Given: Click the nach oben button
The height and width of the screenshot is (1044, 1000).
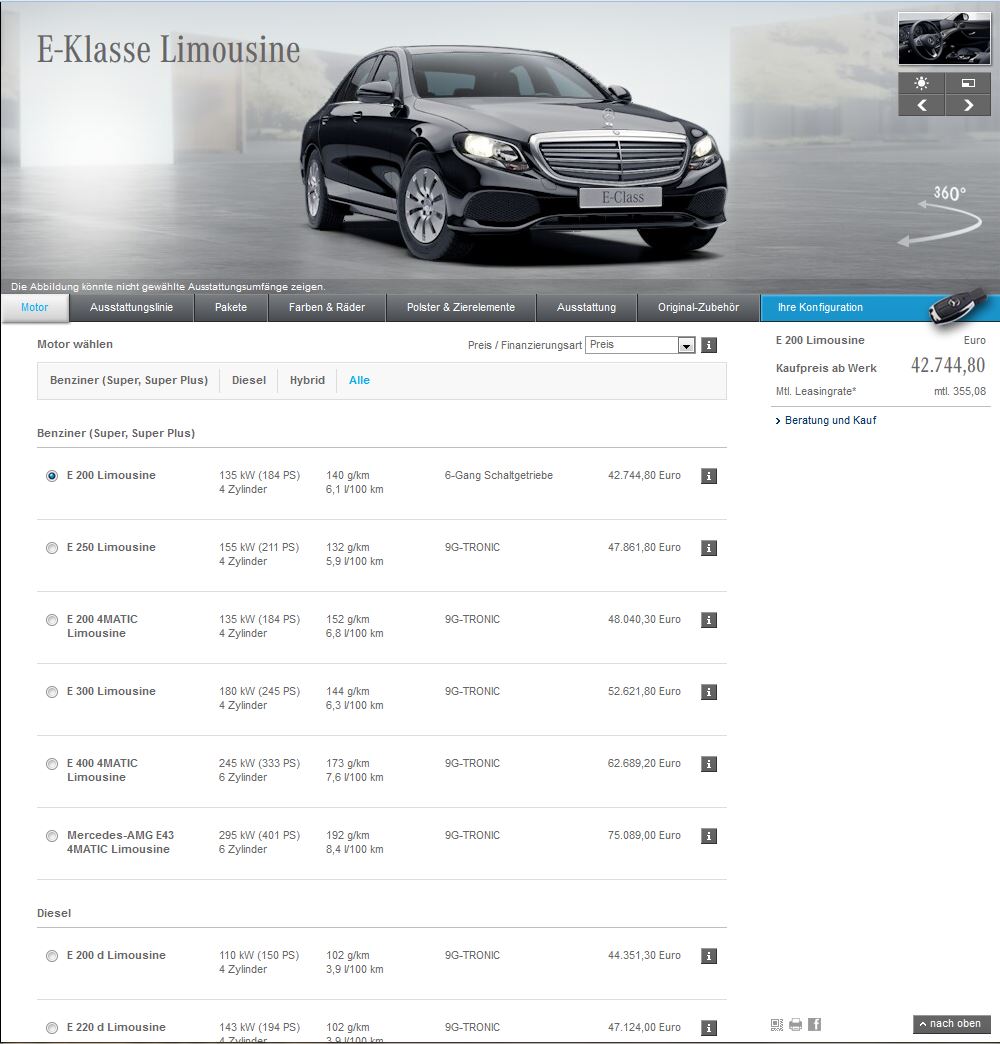Looking at the screenshot, I should (951, 1024).
